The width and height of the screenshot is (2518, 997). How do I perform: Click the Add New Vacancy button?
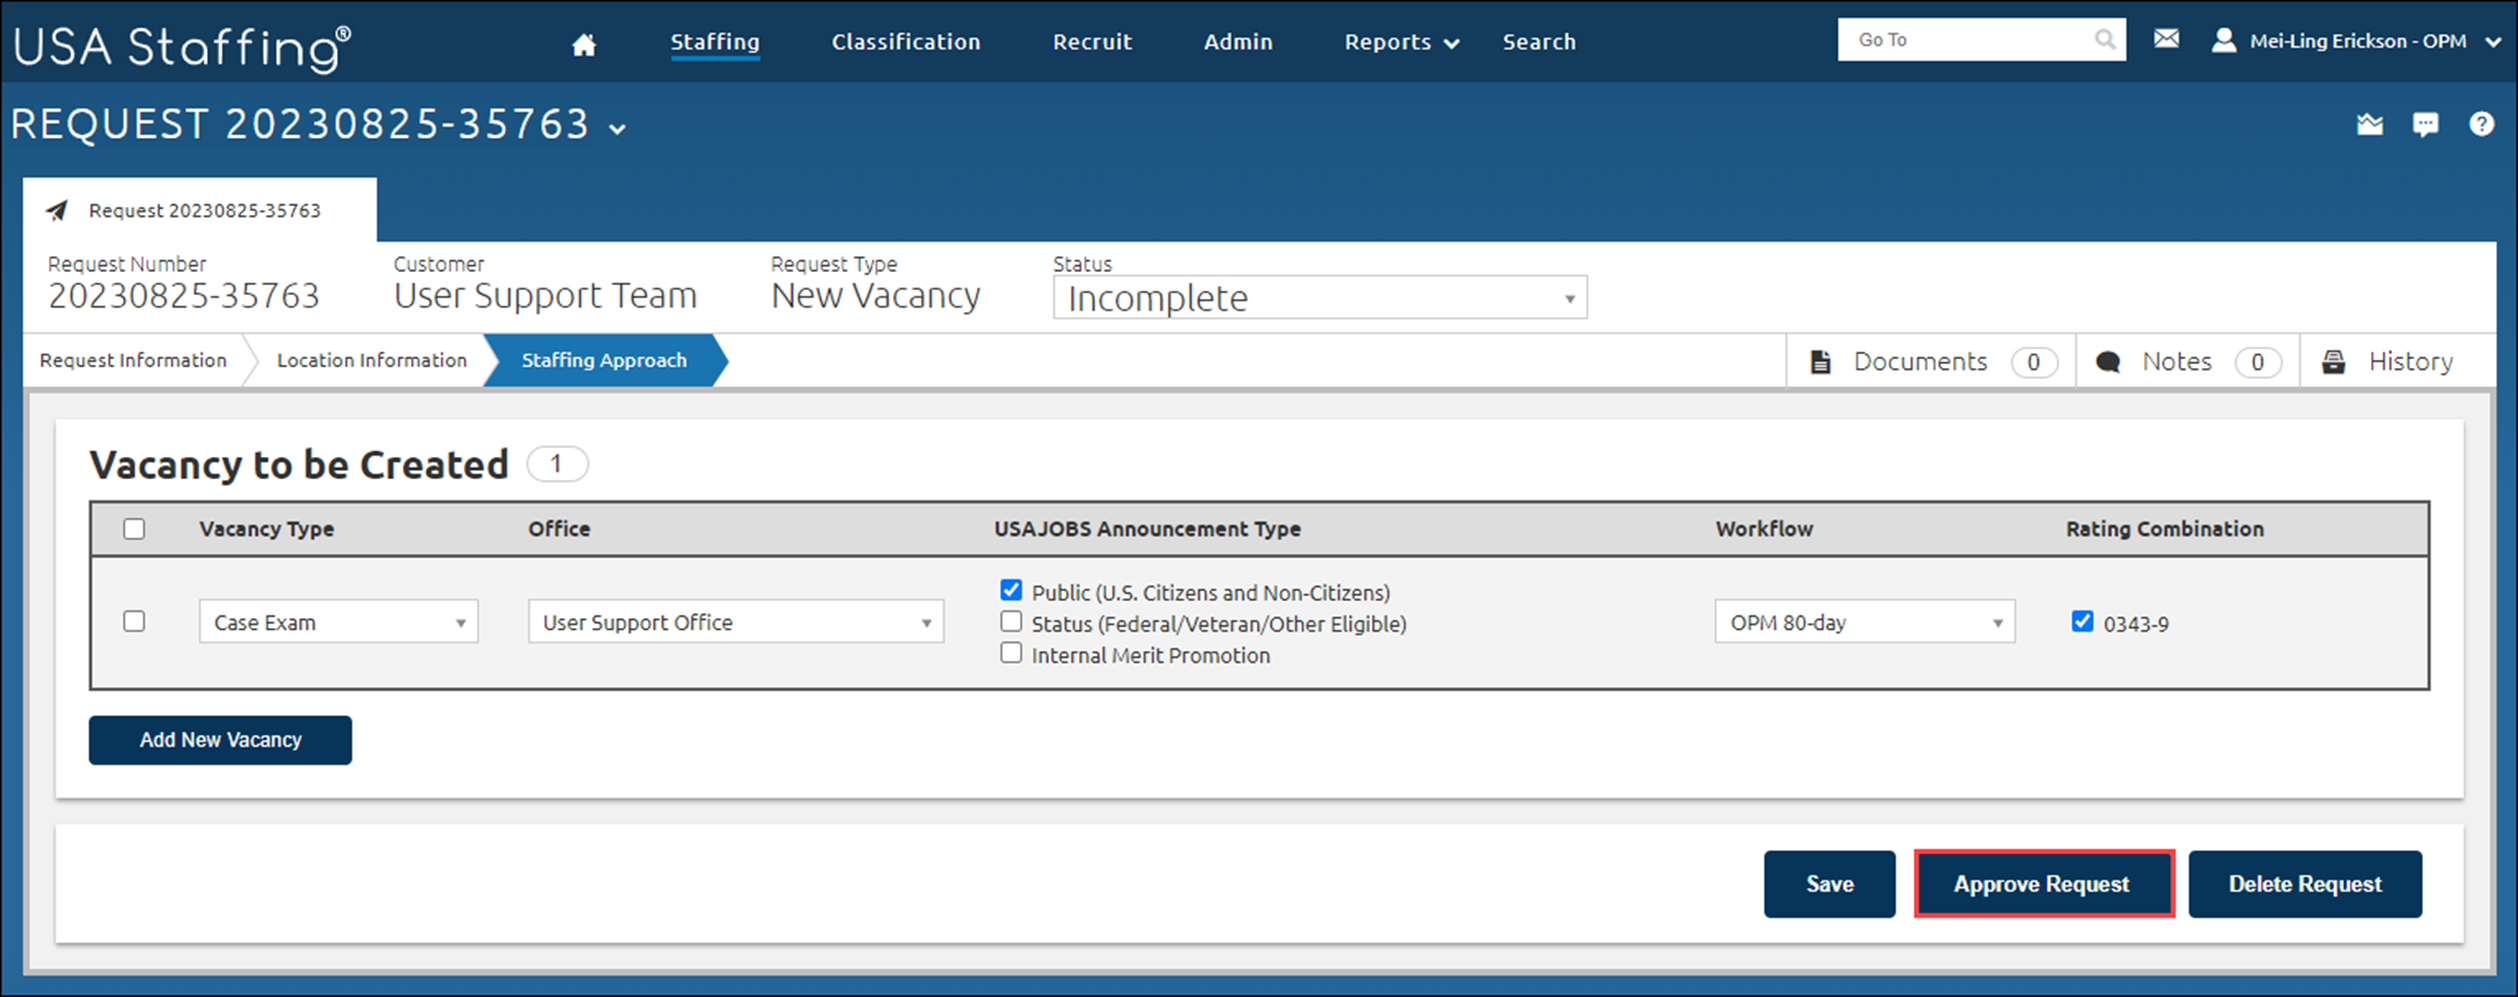tap(220, 740)
